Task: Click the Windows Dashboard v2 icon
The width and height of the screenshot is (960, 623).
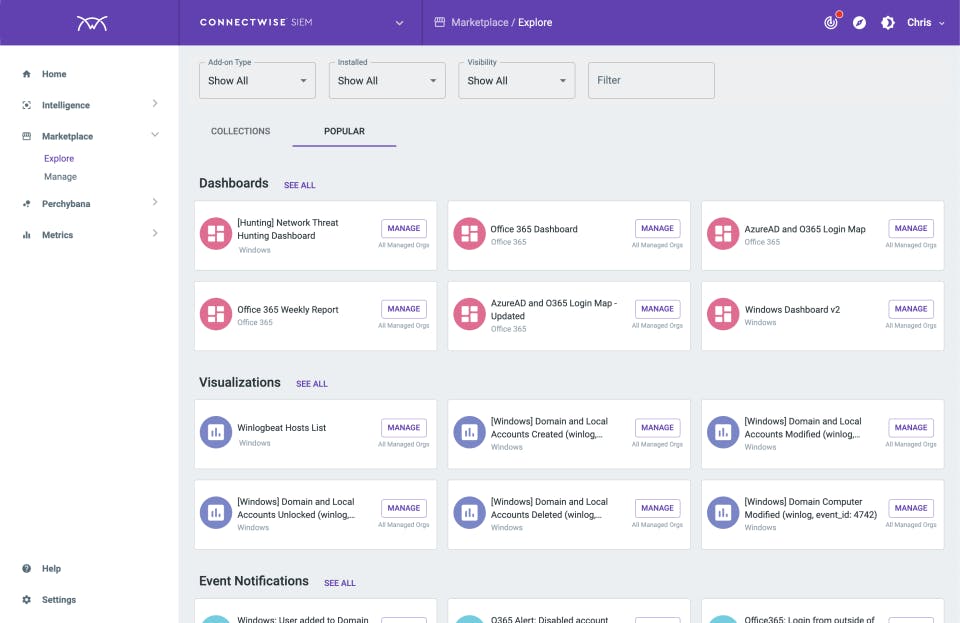Action: (723, 314)
